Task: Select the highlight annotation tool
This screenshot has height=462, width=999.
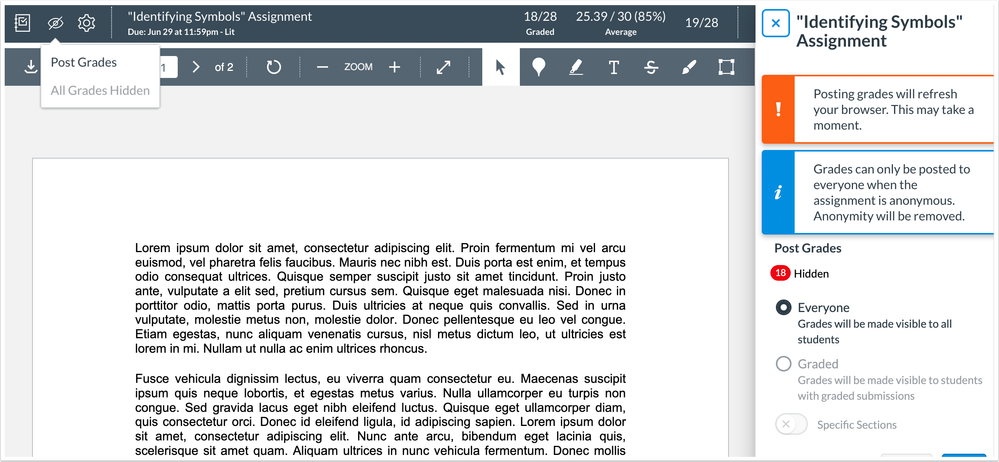Action: 576,67
